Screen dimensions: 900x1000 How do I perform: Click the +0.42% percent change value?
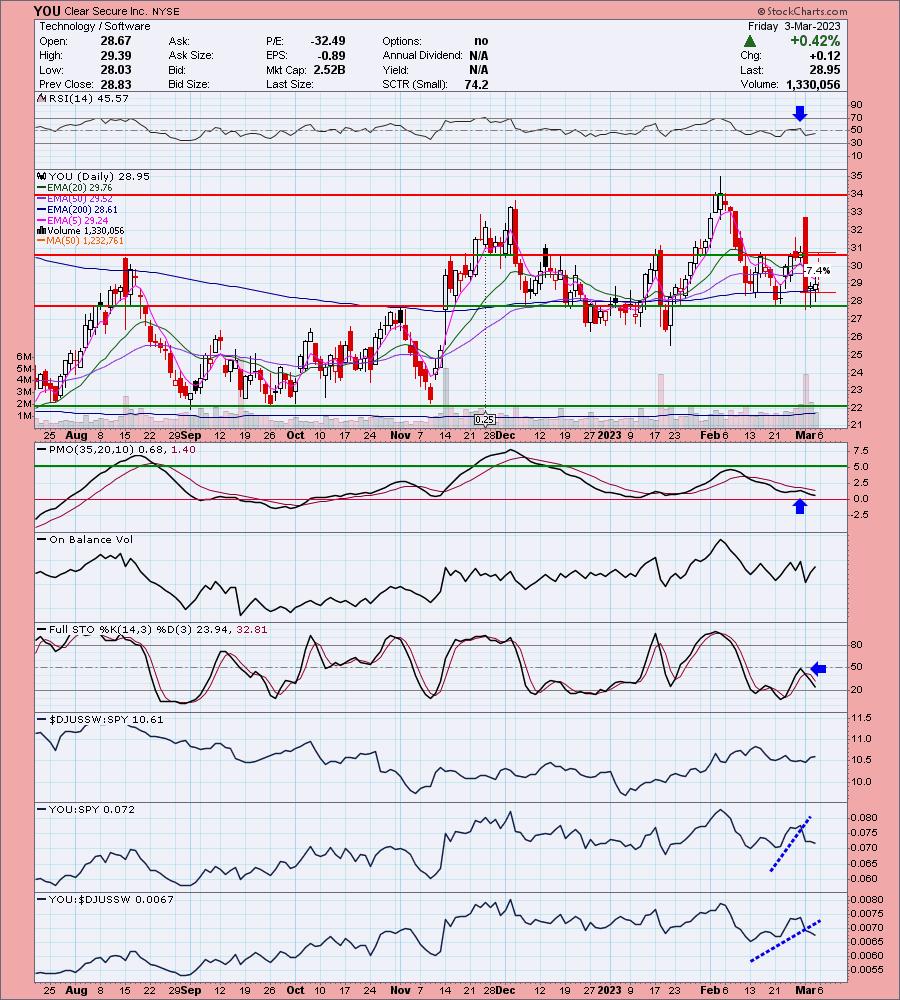[815, 41]
